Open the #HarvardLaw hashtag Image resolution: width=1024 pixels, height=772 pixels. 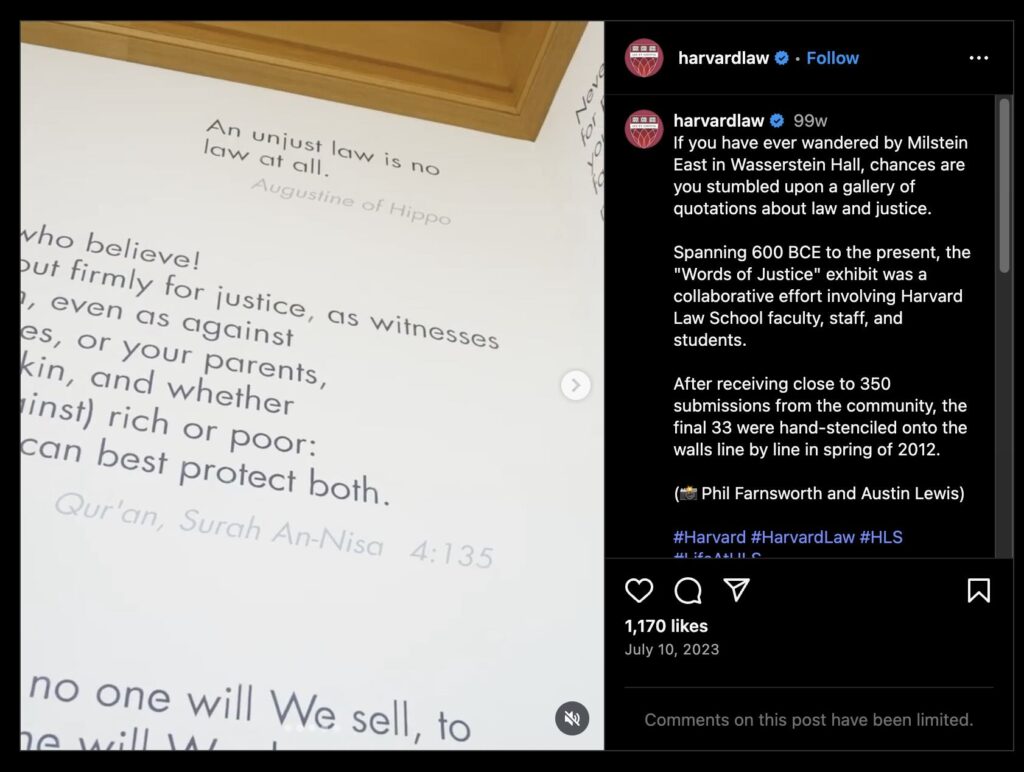click(803, 537)
